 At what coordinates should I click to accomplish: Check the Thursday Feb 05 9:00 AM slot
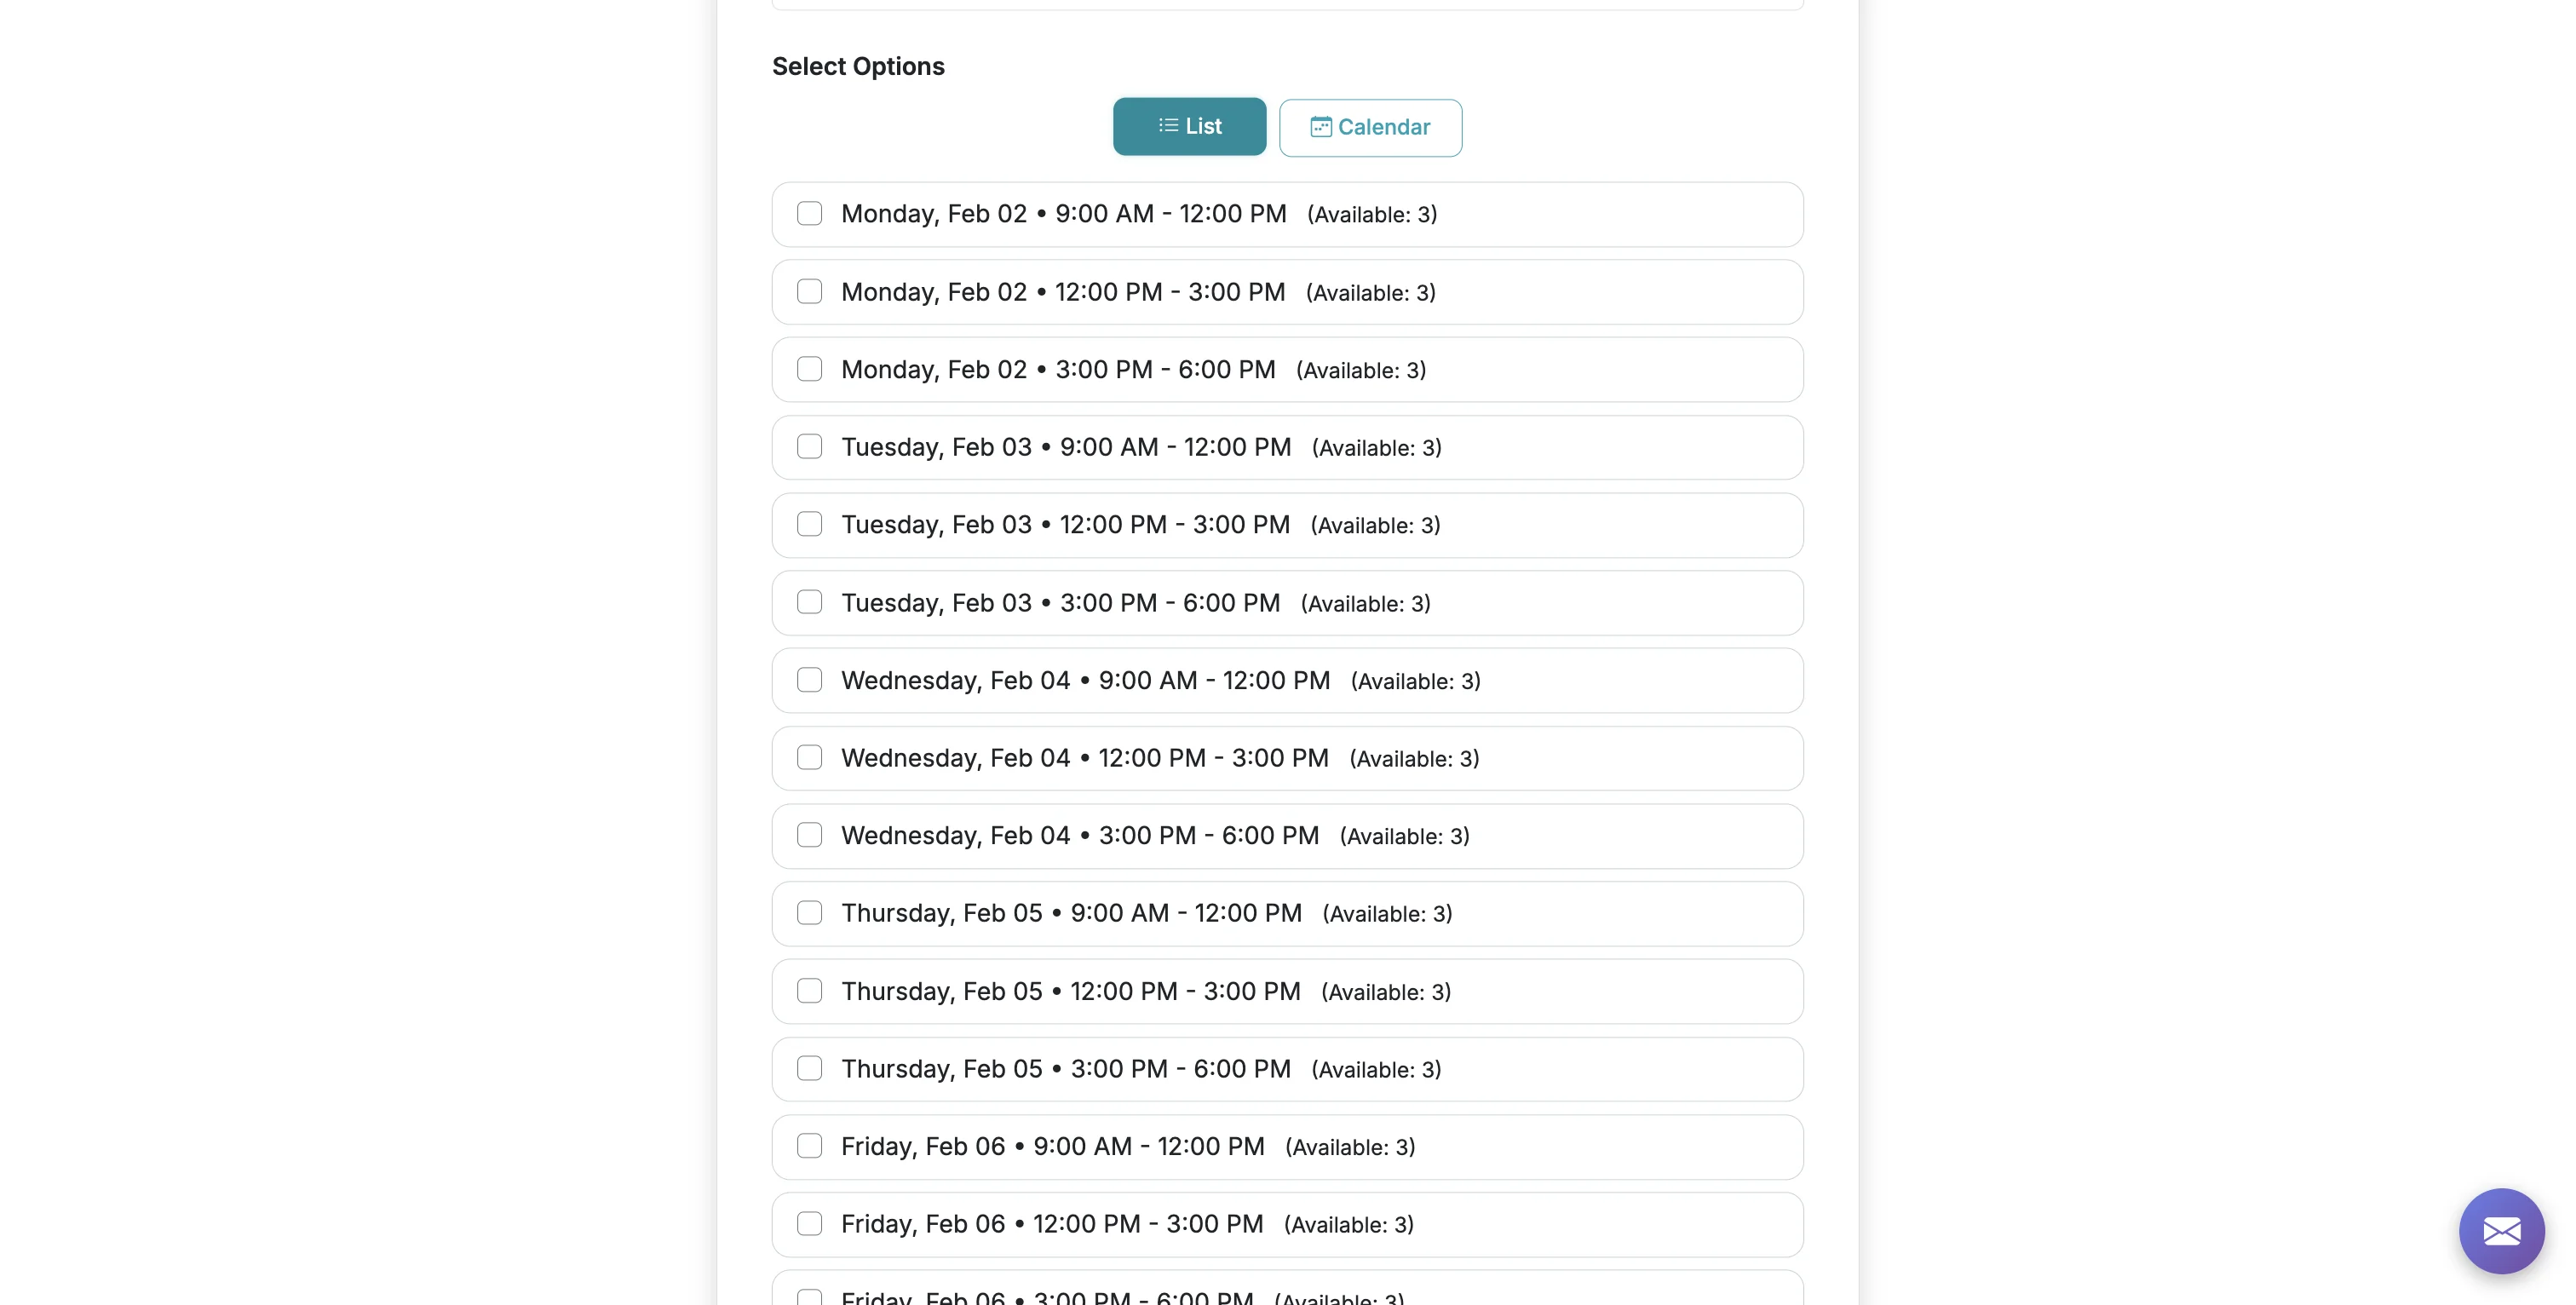pyautogui.click(x=809, y=912)
